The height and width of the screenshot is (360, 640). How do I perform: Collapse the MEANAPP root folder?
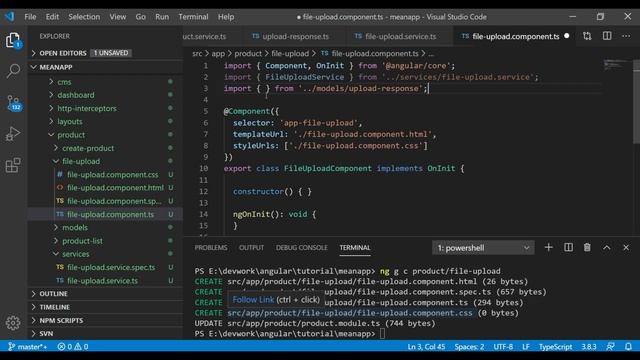(x=56, y=67)
